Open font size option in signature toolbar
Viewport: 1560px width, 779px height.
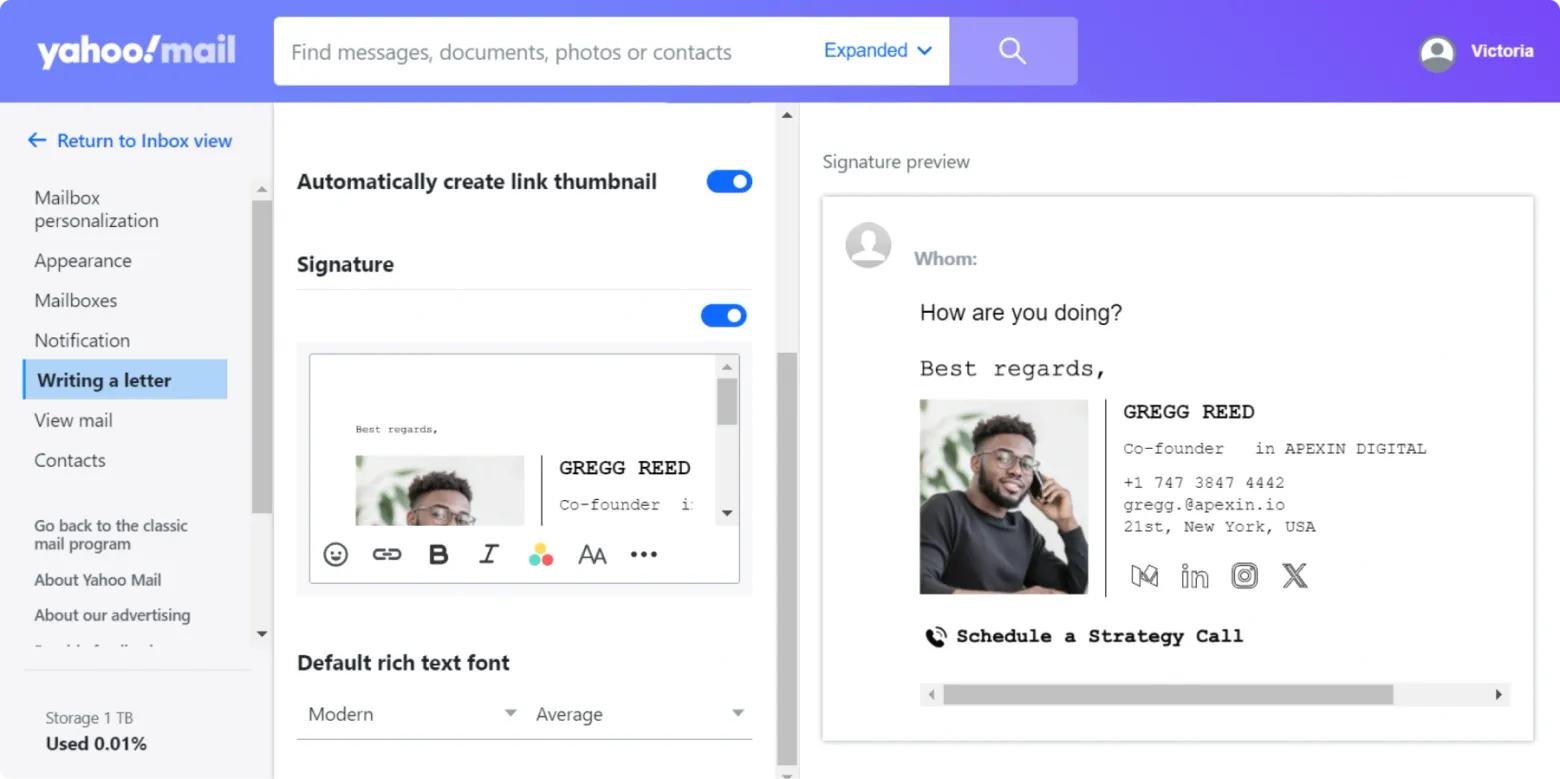point(592,555)
